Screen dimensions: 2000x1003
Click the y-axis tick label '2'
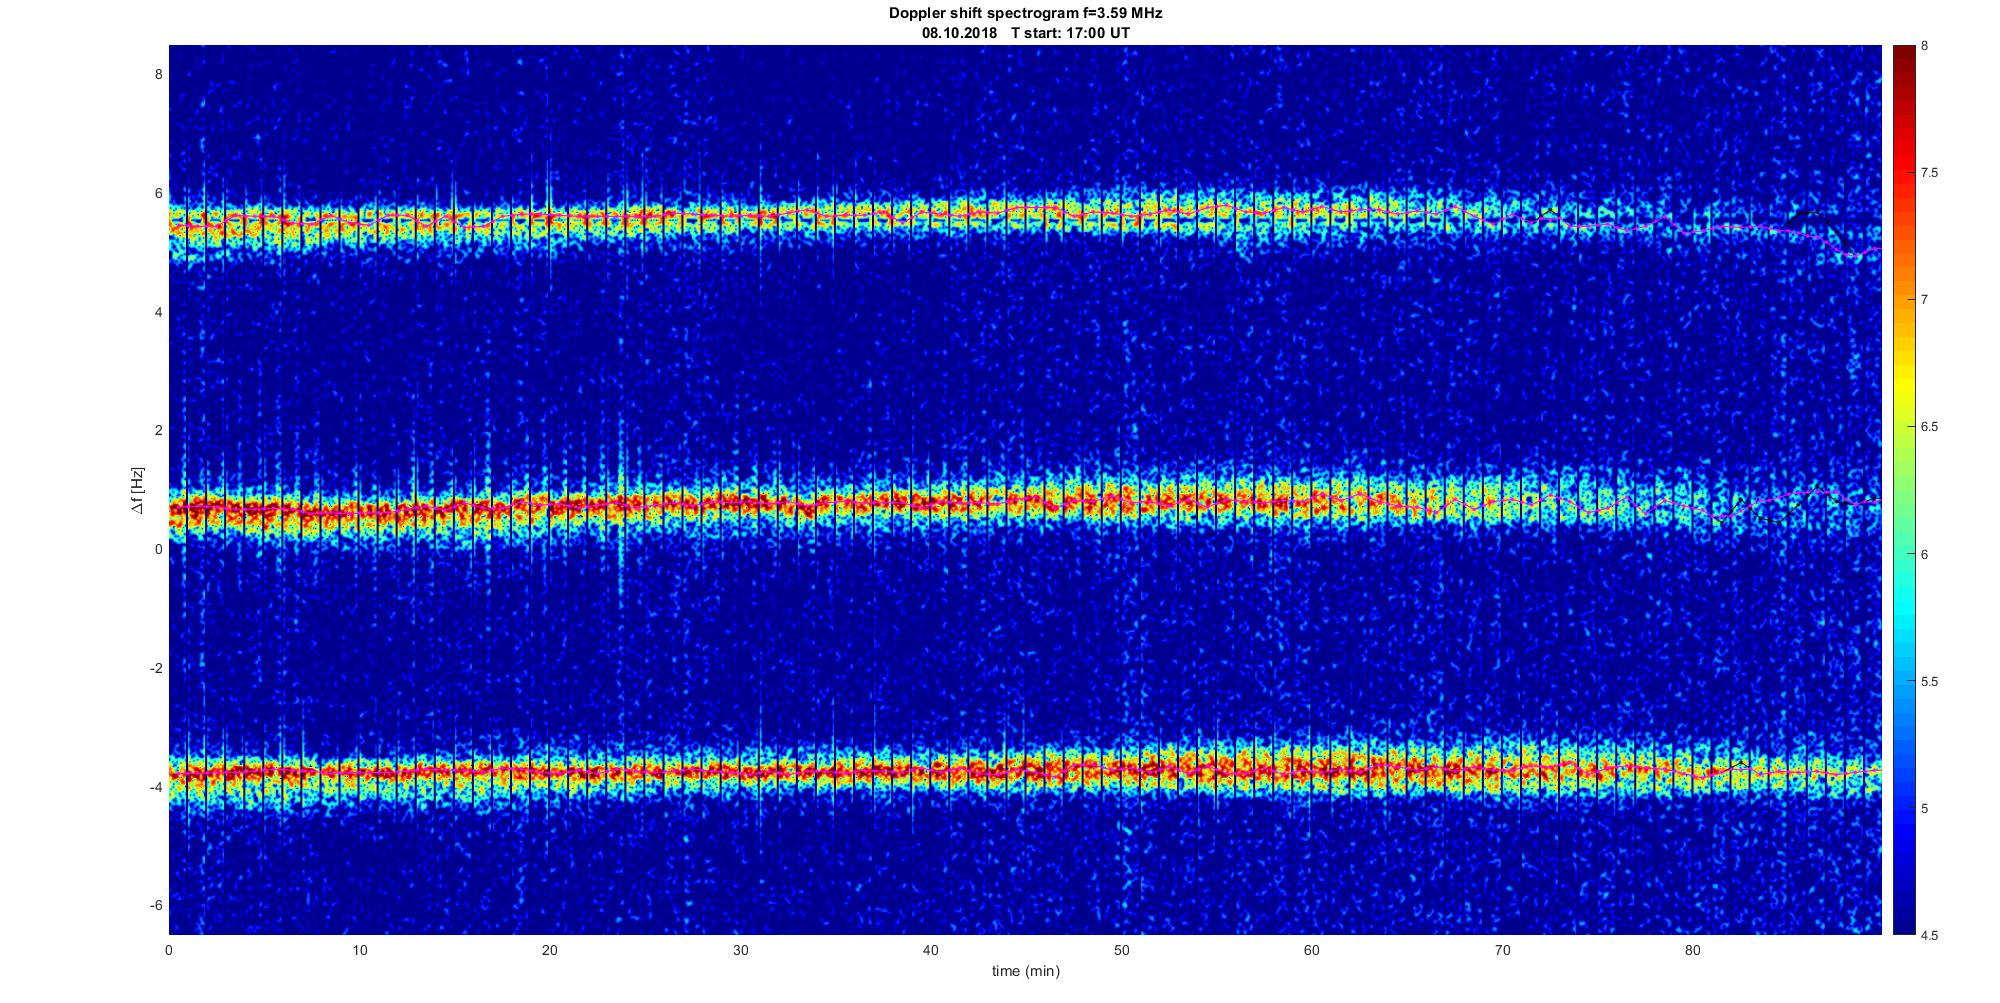pos(158,430)
